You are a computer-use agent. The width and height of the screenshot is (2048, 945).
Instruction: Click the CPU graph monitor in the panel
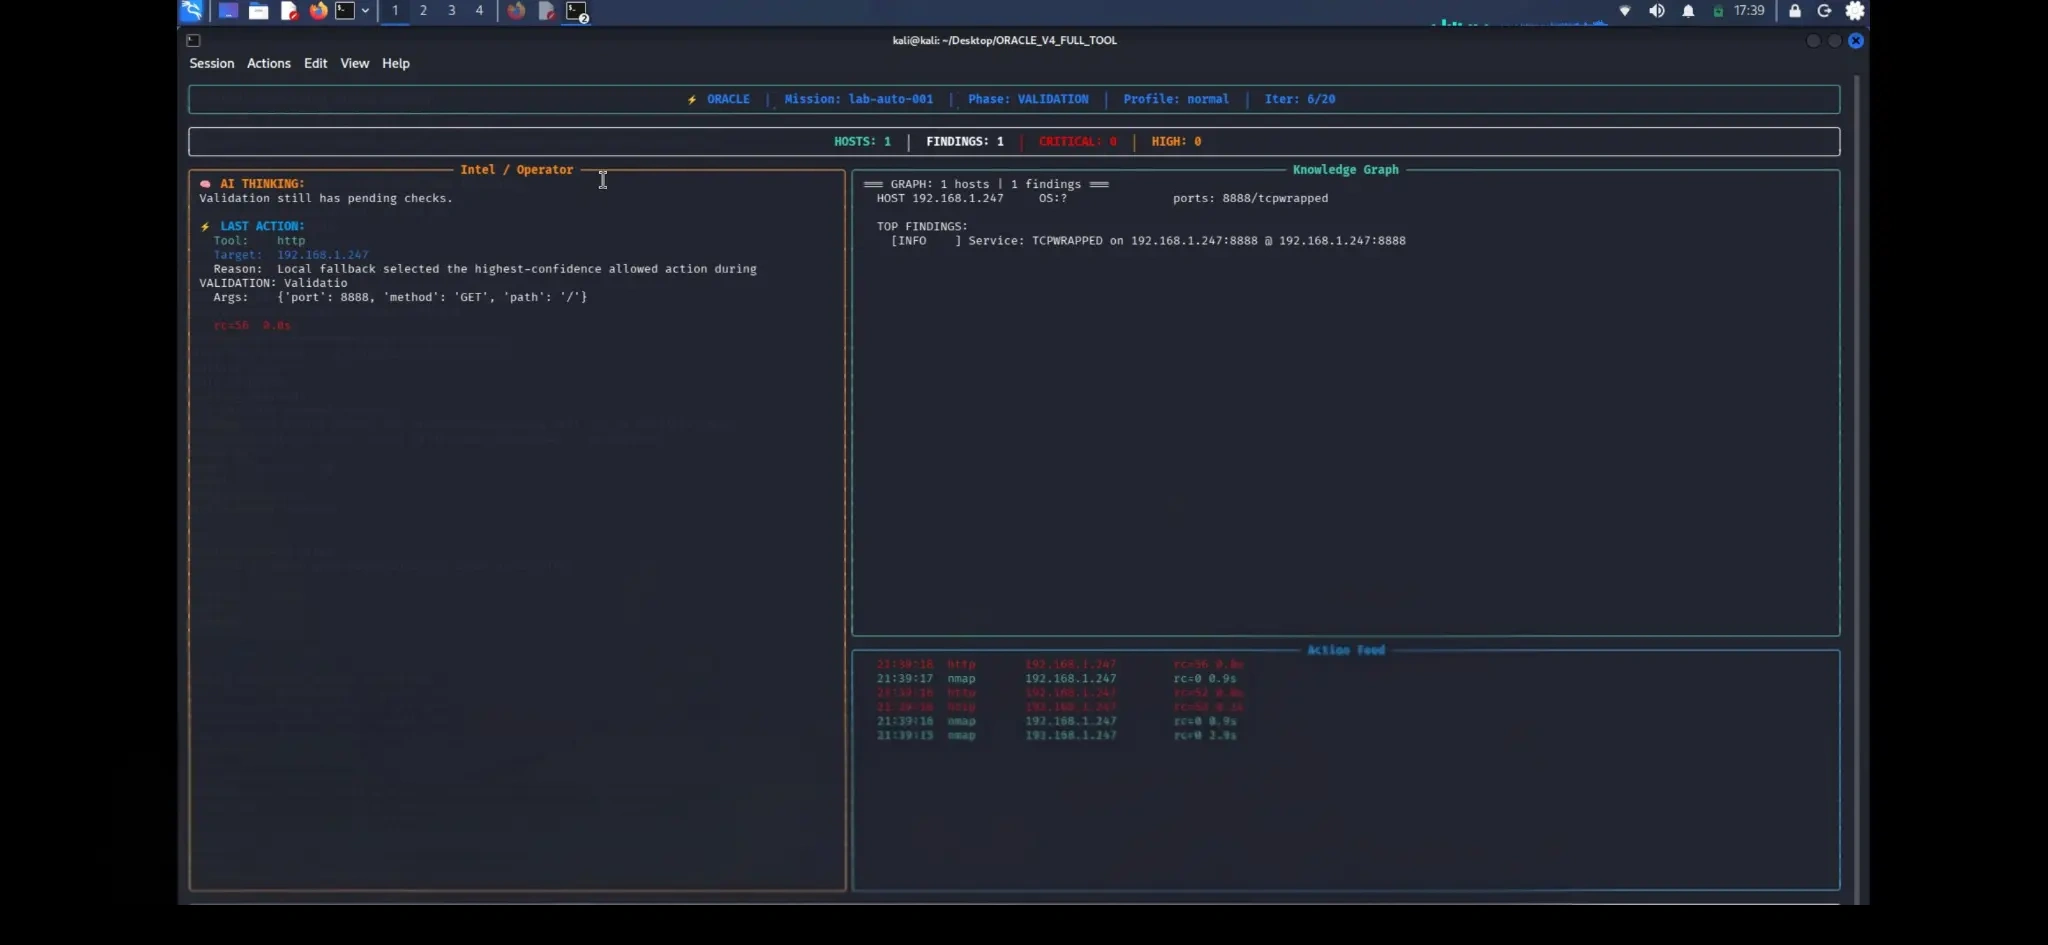point(1519,20)
